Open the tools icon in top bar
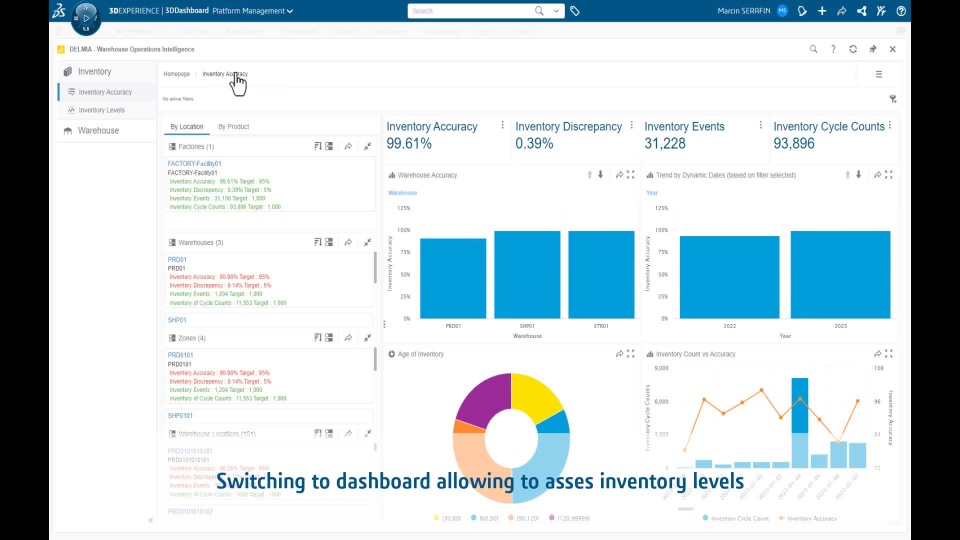The width and height of the screenshot is (960, 540). (881, 10)
